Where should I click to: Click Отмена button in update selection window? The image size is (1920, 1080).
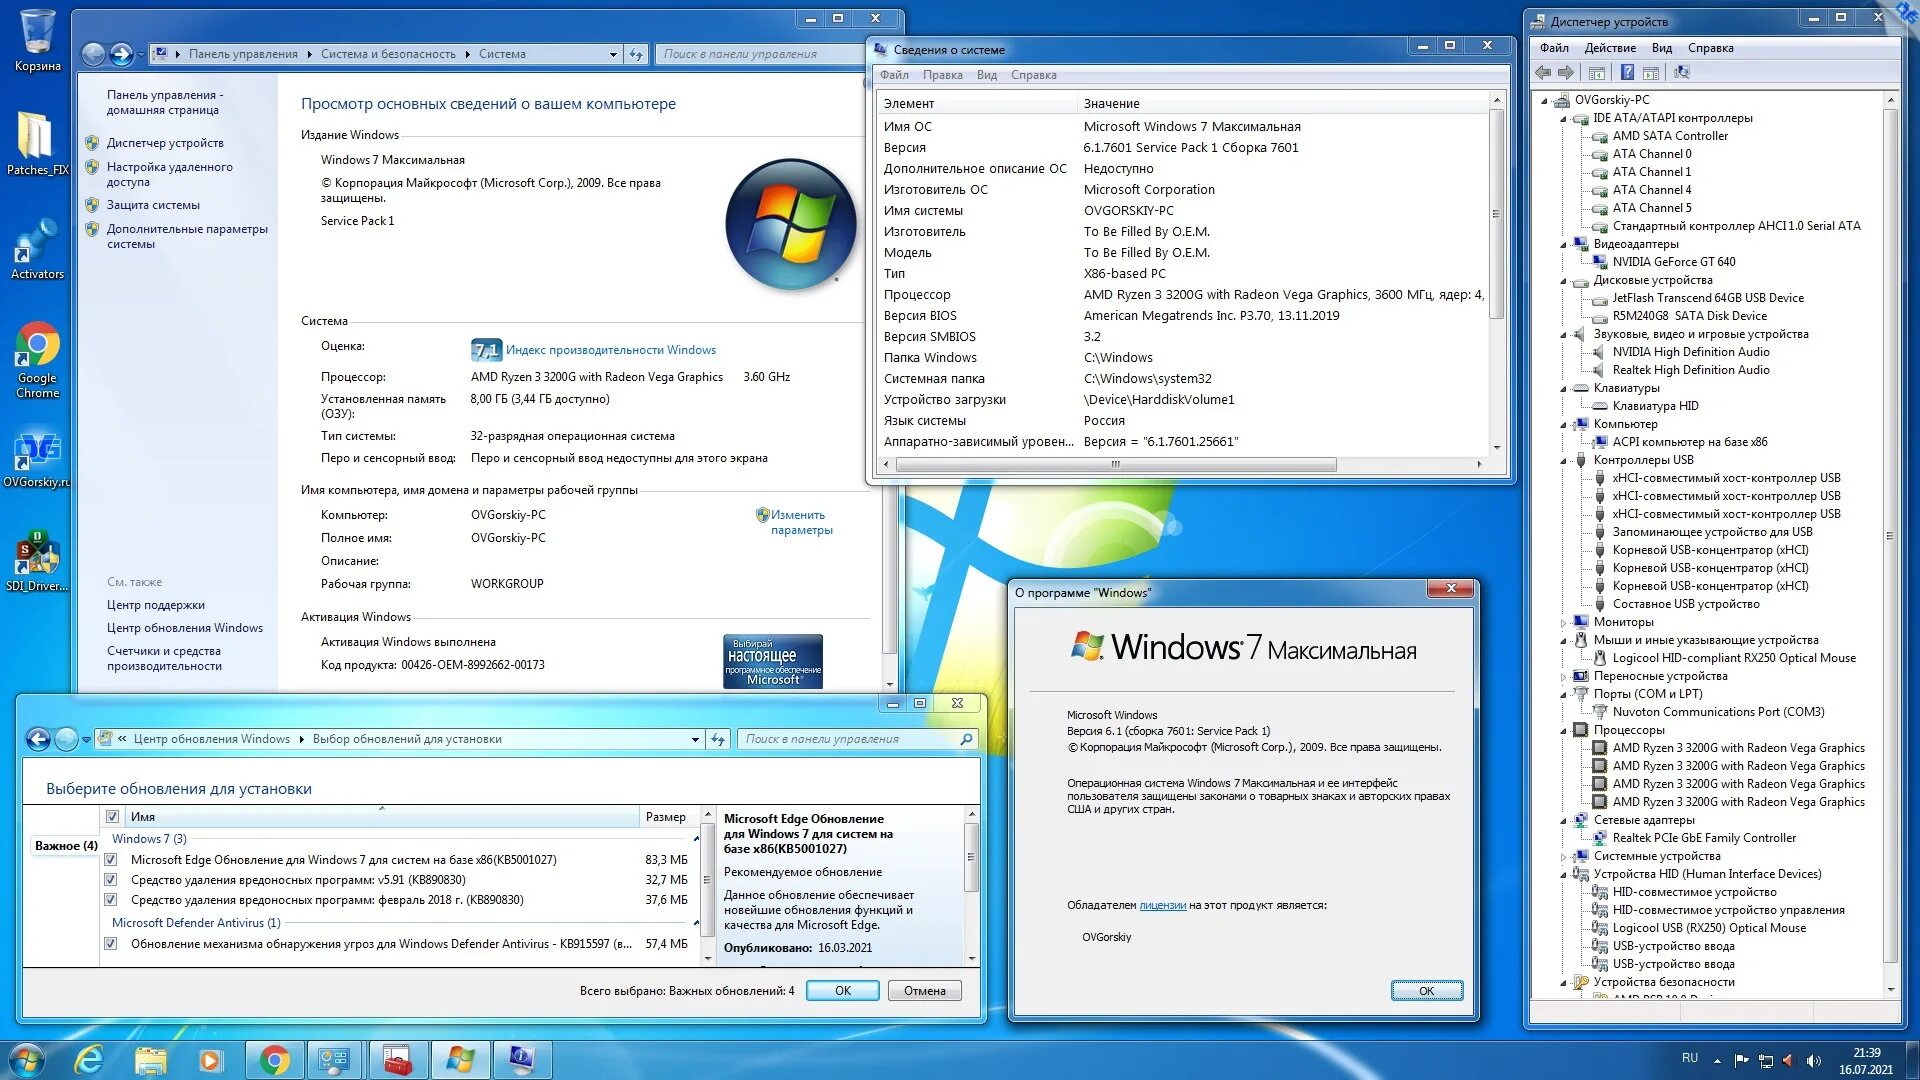(x=924, y=991)
